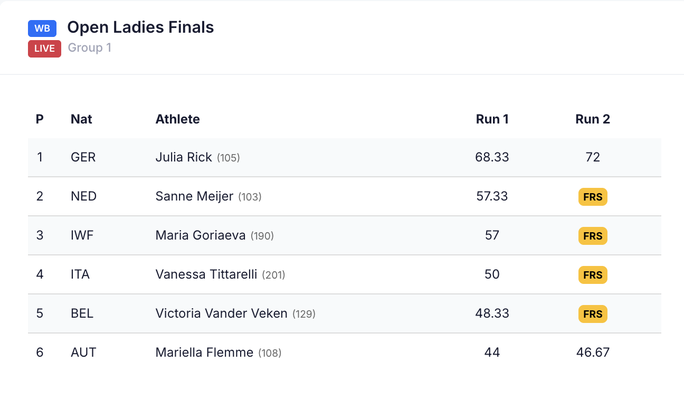Click Victoria Vander Veken's FRS badge
Image resolution: width=684 pixels, height=400 pixels.
(x=592, y=314)
